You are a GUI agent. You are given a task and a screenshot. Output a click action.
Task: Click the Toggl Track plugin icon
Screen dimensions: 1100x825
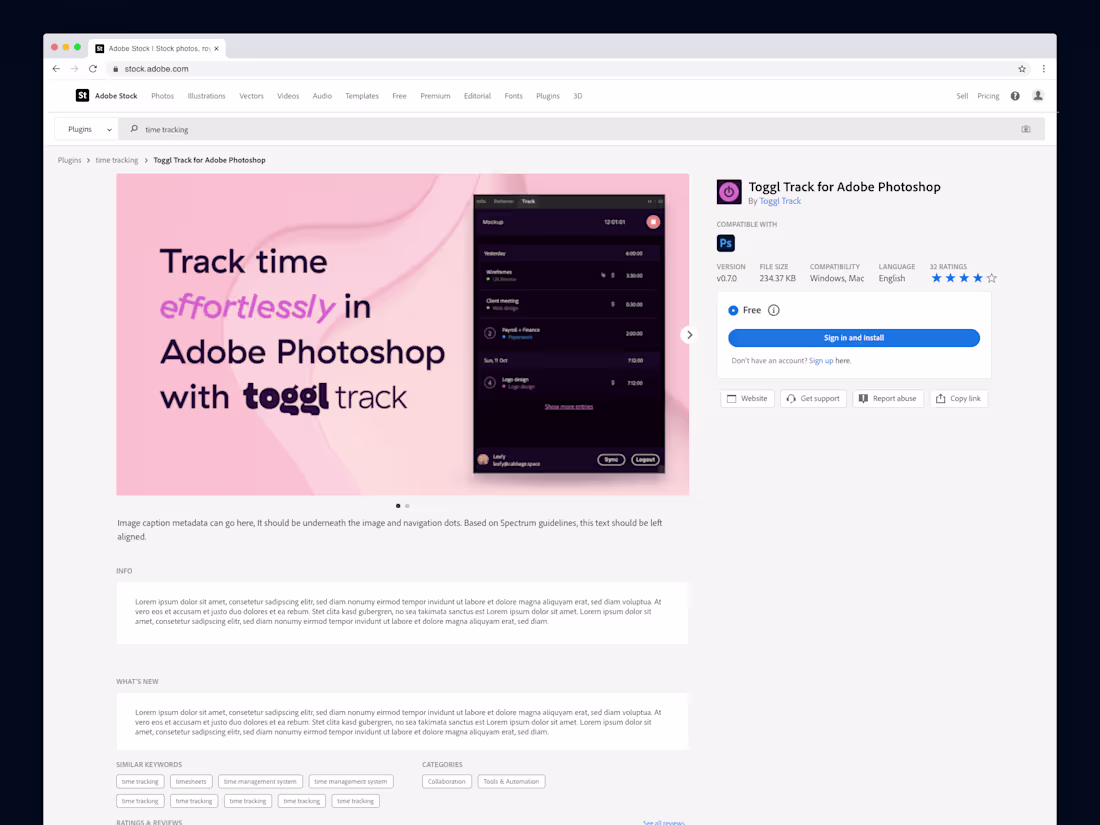728,190
